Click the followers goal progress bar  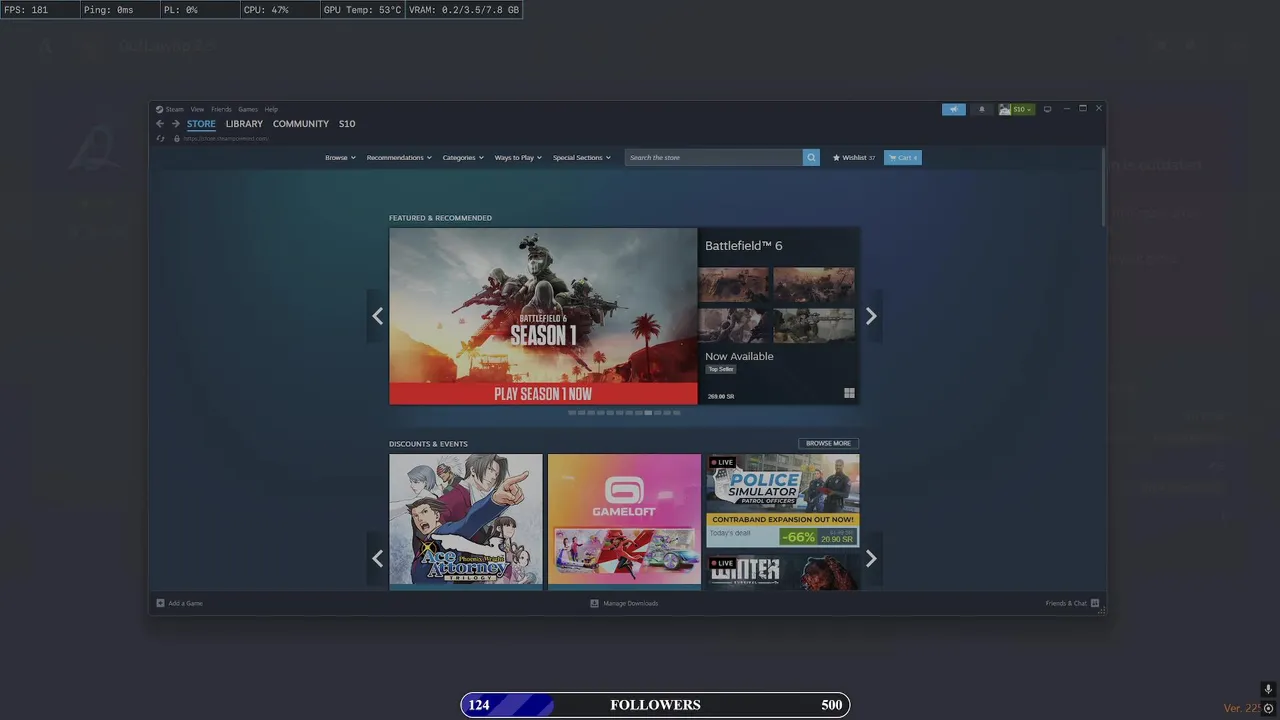tap(655, 705)
